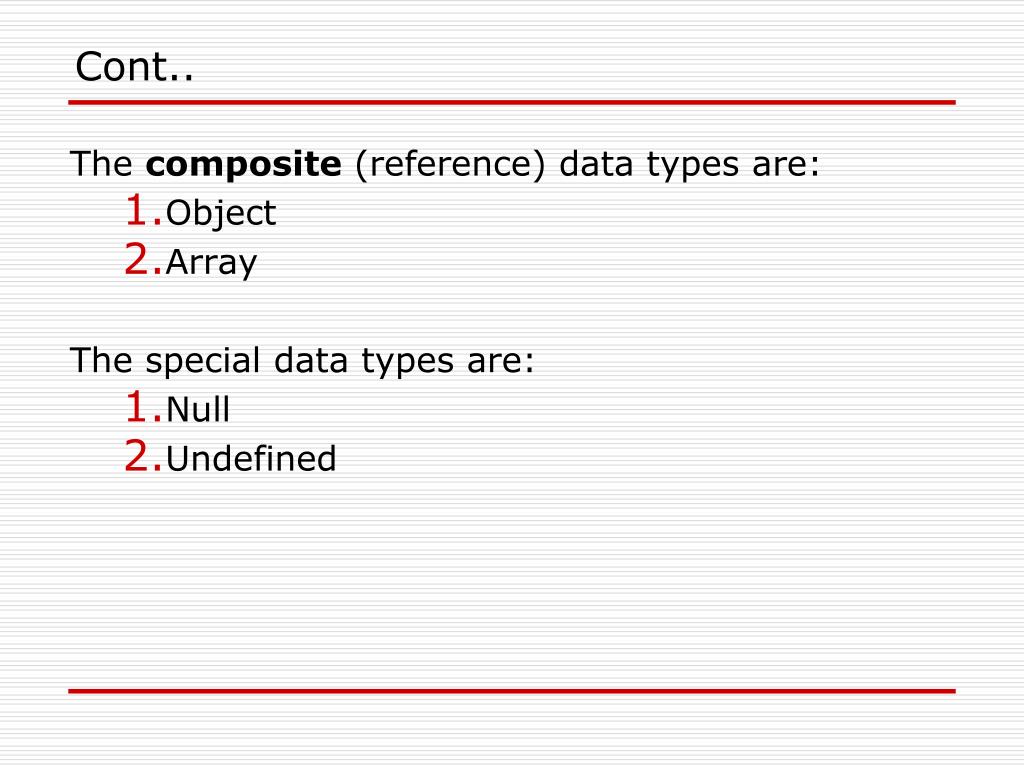The width and height of the screenshot is (1024, 768).
Task: Click "The" starting the special heading
Action: (x=101, y=361)
